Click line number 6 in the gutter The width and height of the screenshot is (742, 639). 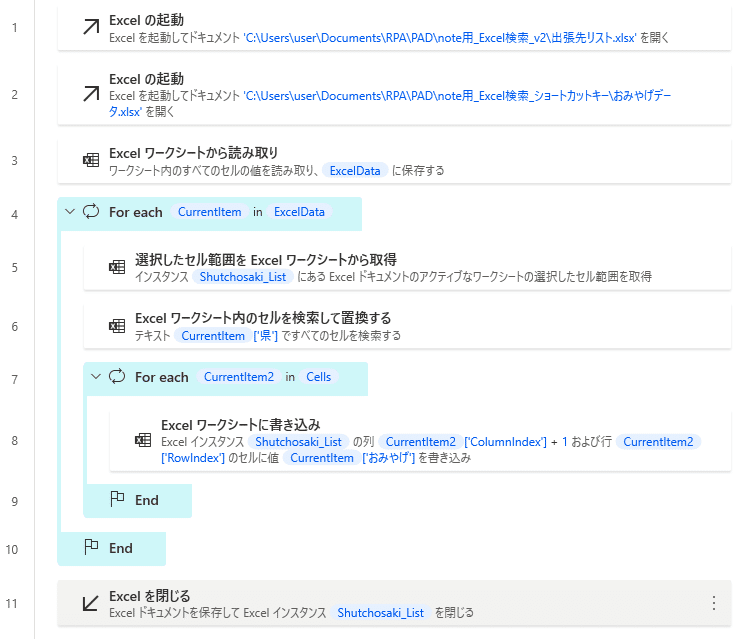(x=15, y=326)
